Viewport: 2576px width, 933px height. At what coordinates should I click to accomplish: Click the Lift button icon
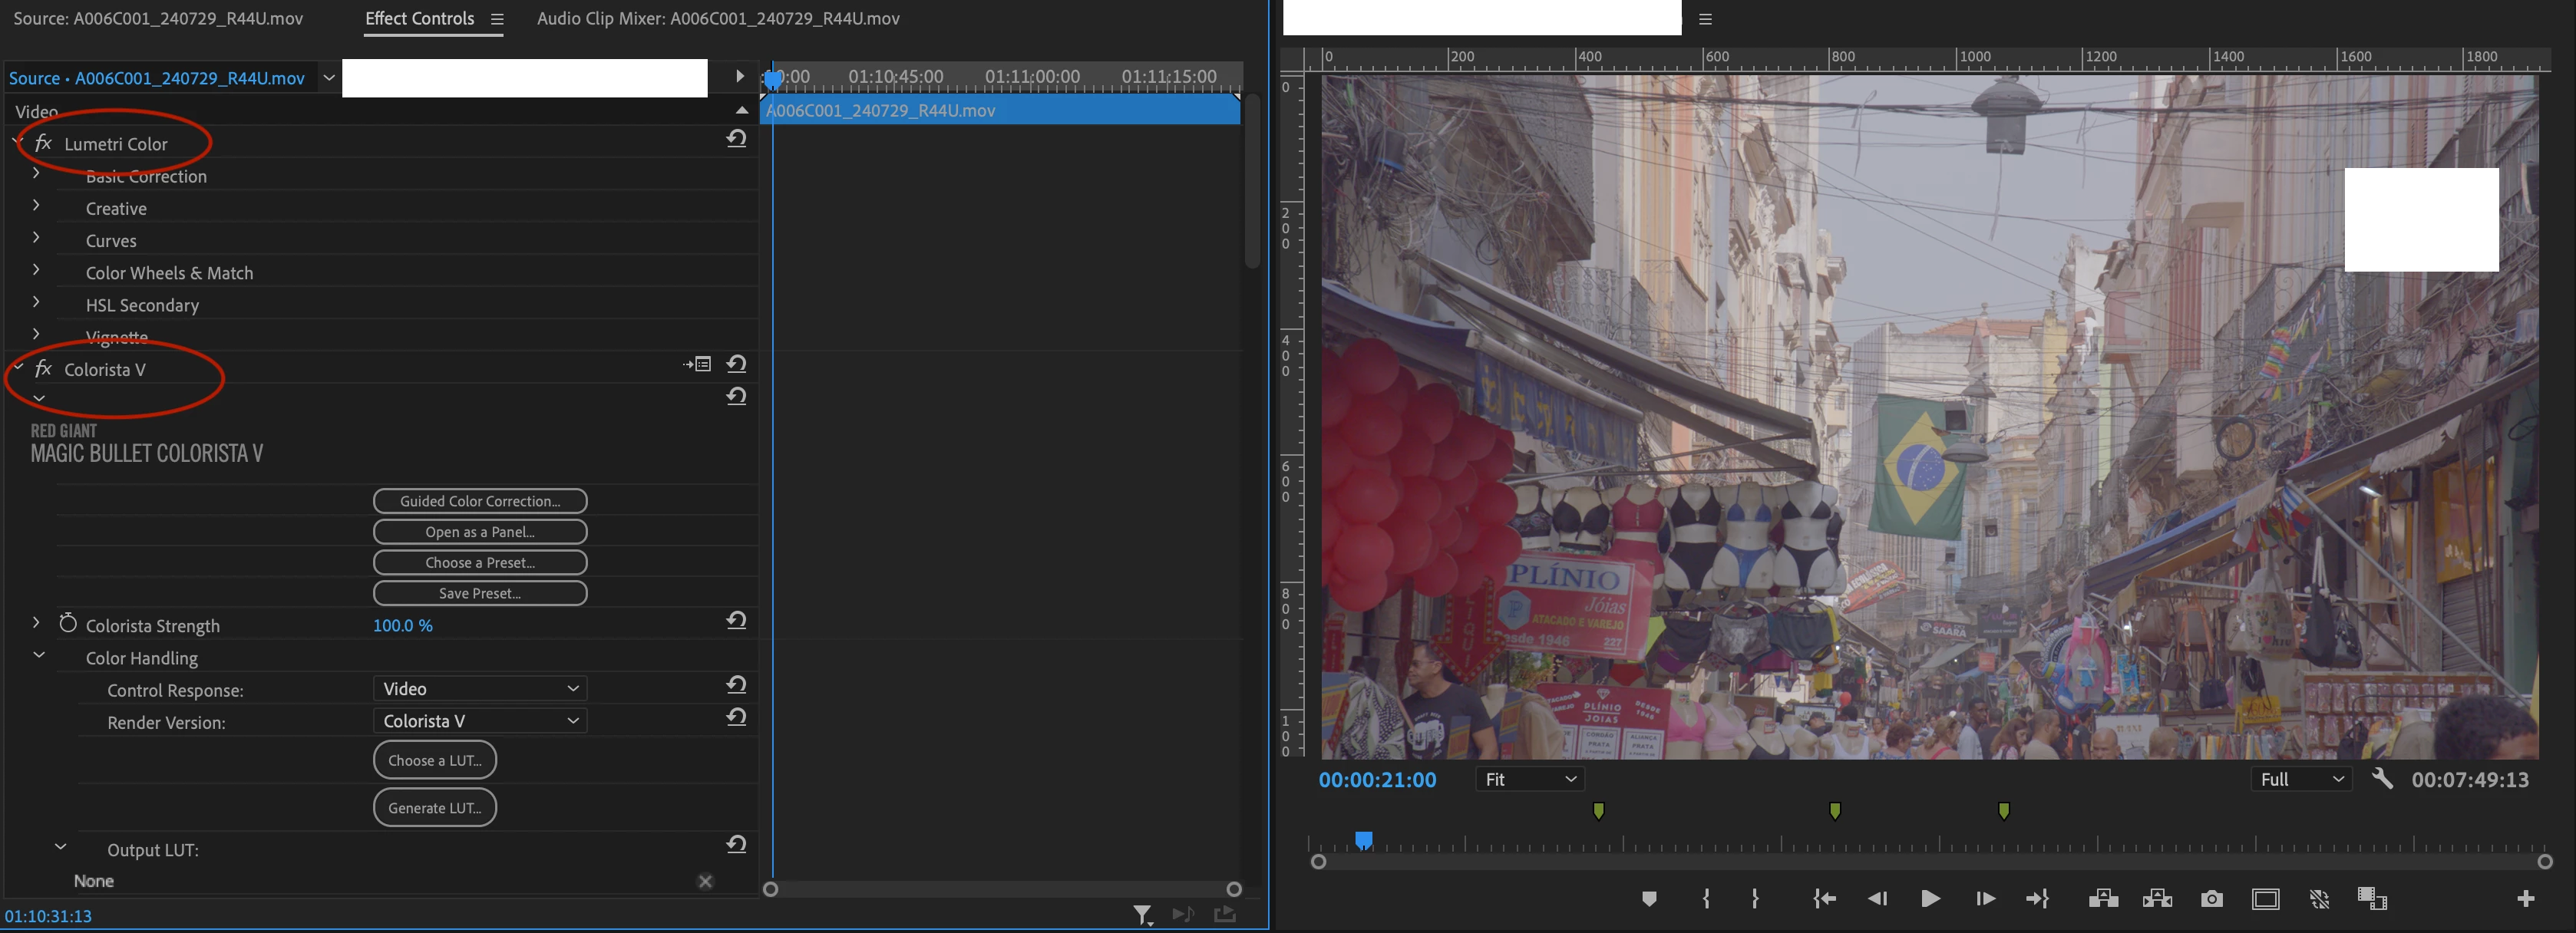(x=2103, y=899)
